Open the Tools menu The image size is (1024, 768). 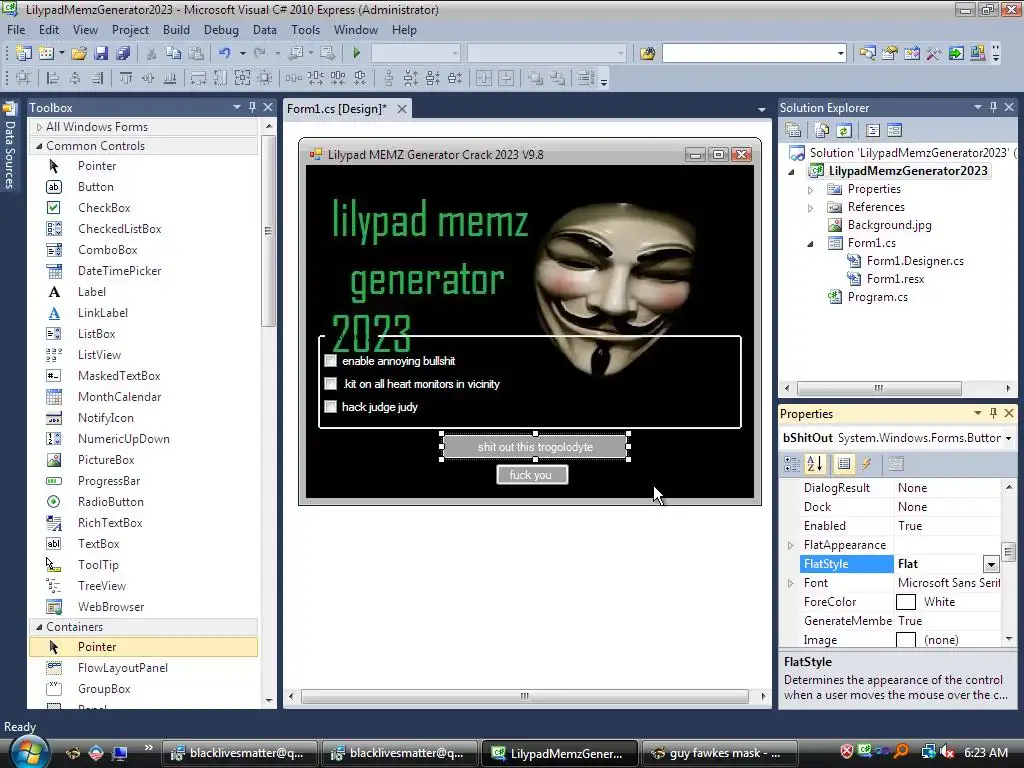click(x=306, y=30)
